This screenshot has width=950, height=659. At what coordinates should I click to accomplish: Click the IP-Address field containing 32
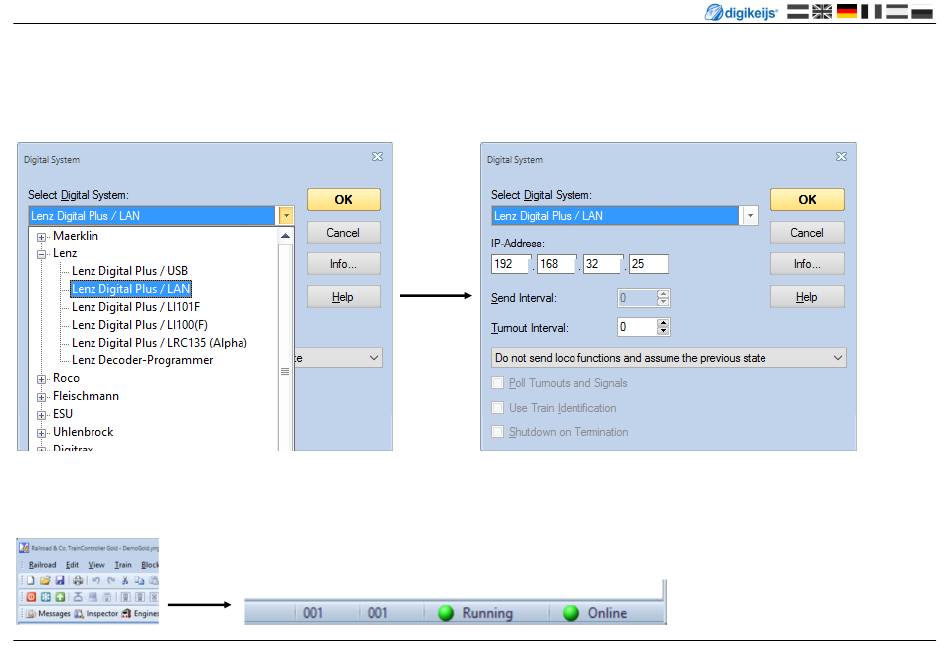click(602, 264)
